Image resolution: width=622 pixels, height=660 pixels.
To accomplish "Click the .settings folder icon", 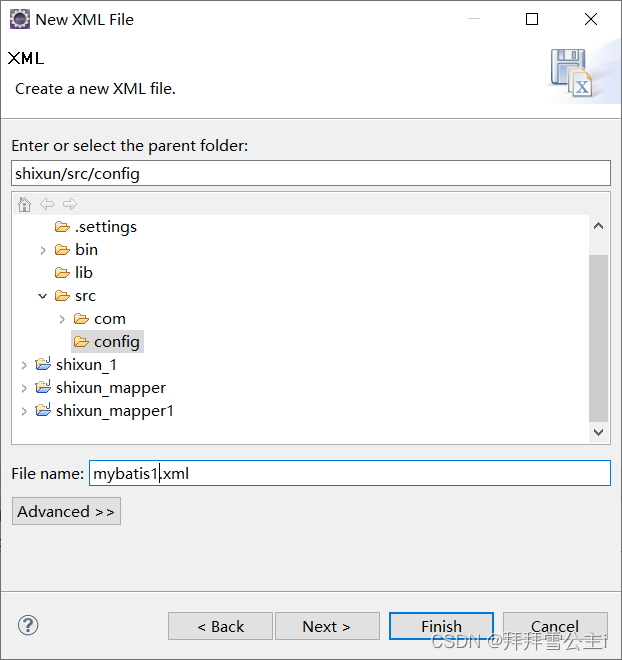I will coord(63,227).
